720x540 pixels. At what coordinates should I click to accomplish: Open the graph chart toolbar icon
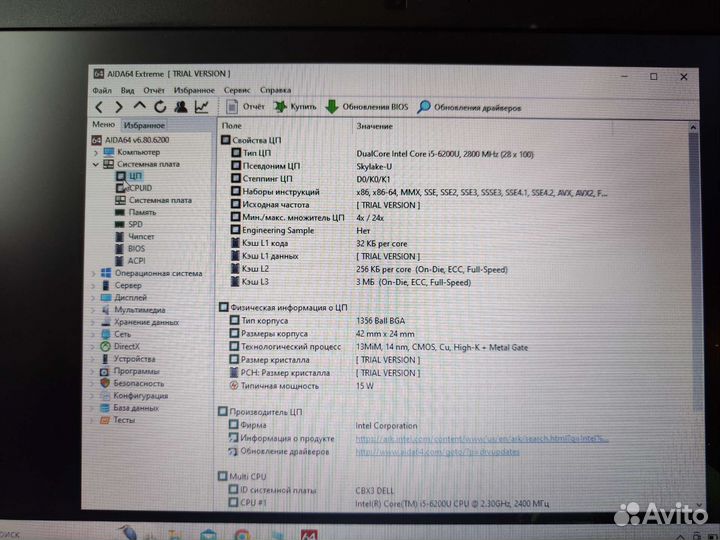tap(202, 107)
